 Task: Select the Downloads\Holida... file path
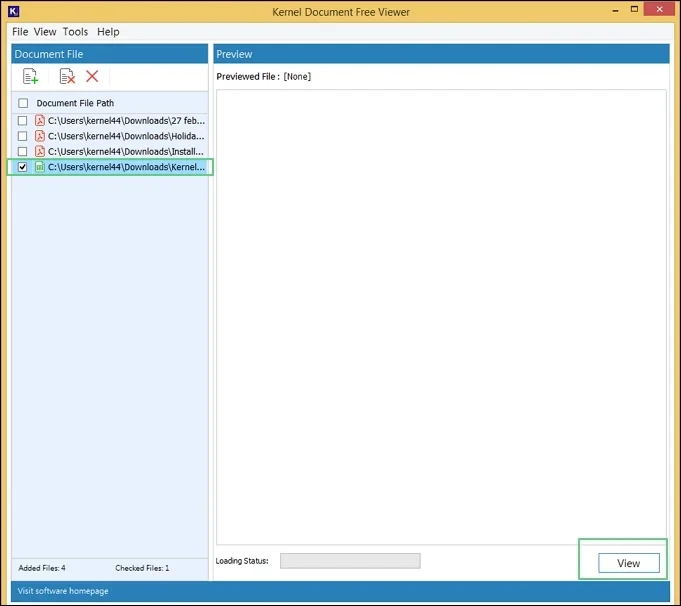pos(126,136)
